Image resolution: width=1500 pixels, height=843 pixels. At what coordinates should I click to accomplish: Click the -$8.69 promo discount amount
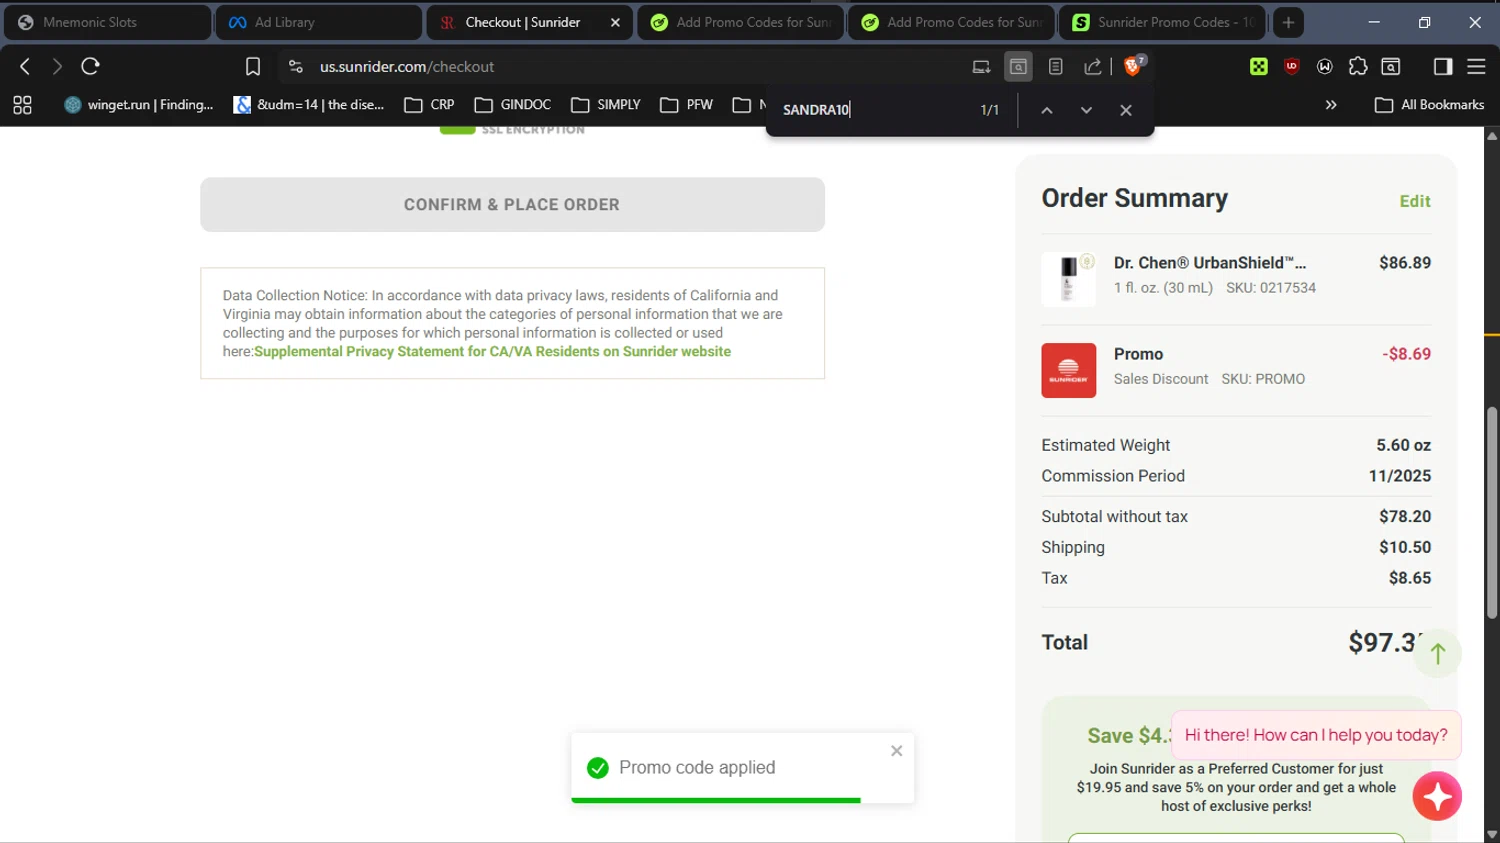pyautogui.click(x=1406, y=354)
